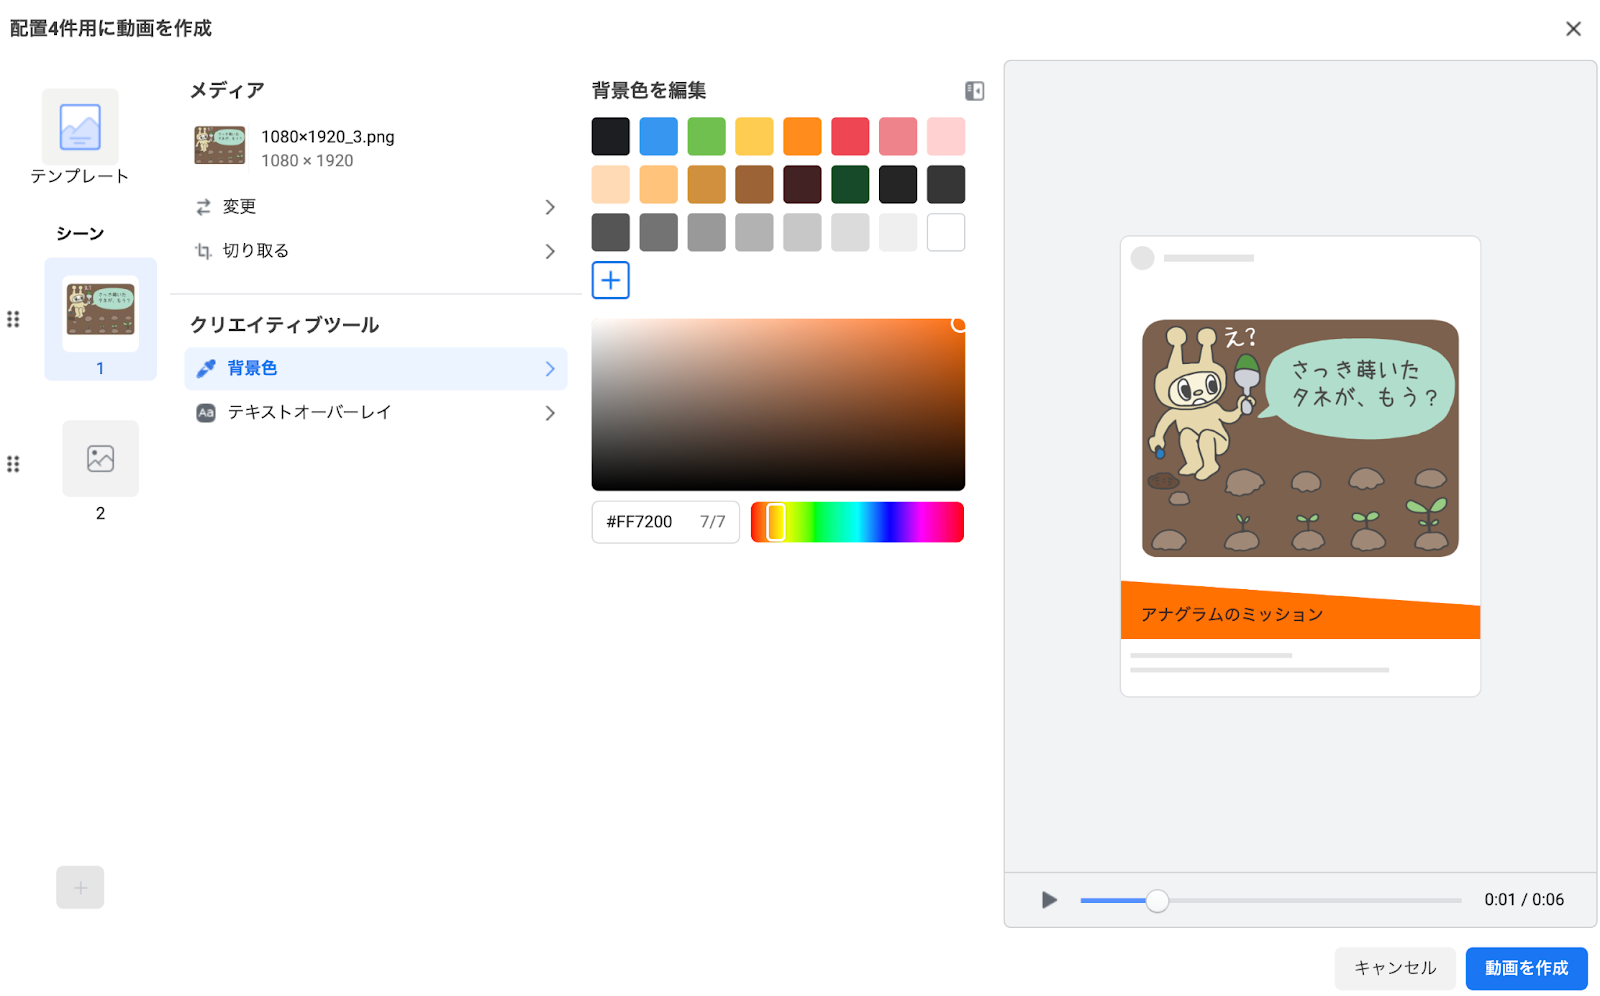Expand the 切り取る crop option
1600x996 pixels.
[x=375, y=251]
